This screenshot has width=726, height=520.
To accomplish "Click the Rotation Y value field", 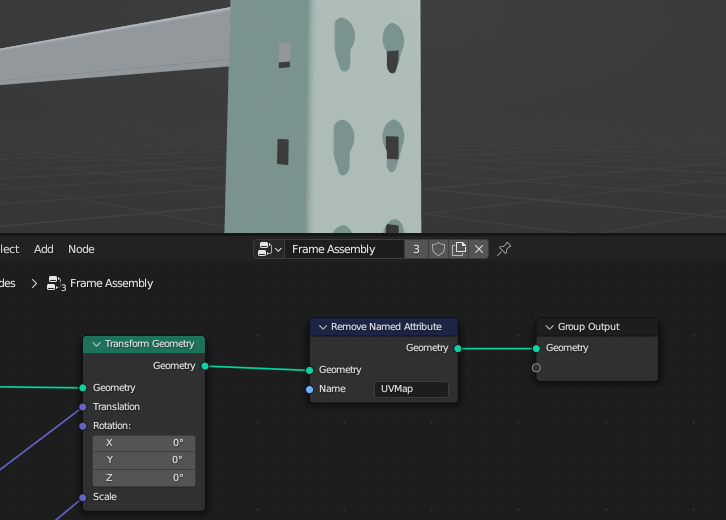I will [x=144, y=460].
